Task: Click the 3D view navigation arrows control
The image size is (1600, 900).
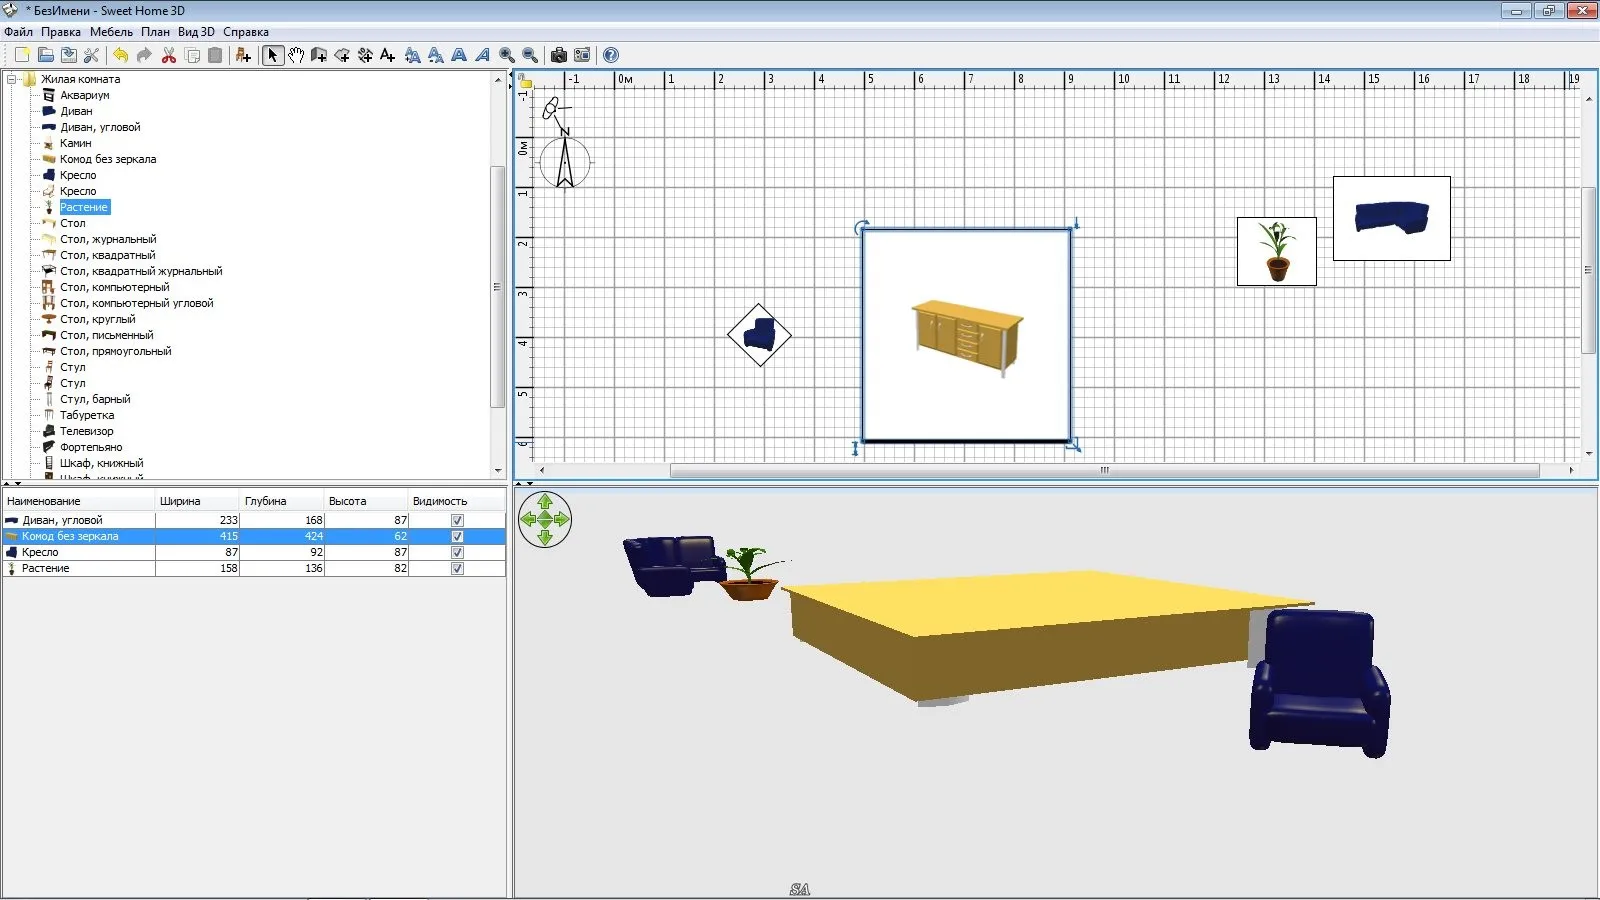Action: click(545, 519)
